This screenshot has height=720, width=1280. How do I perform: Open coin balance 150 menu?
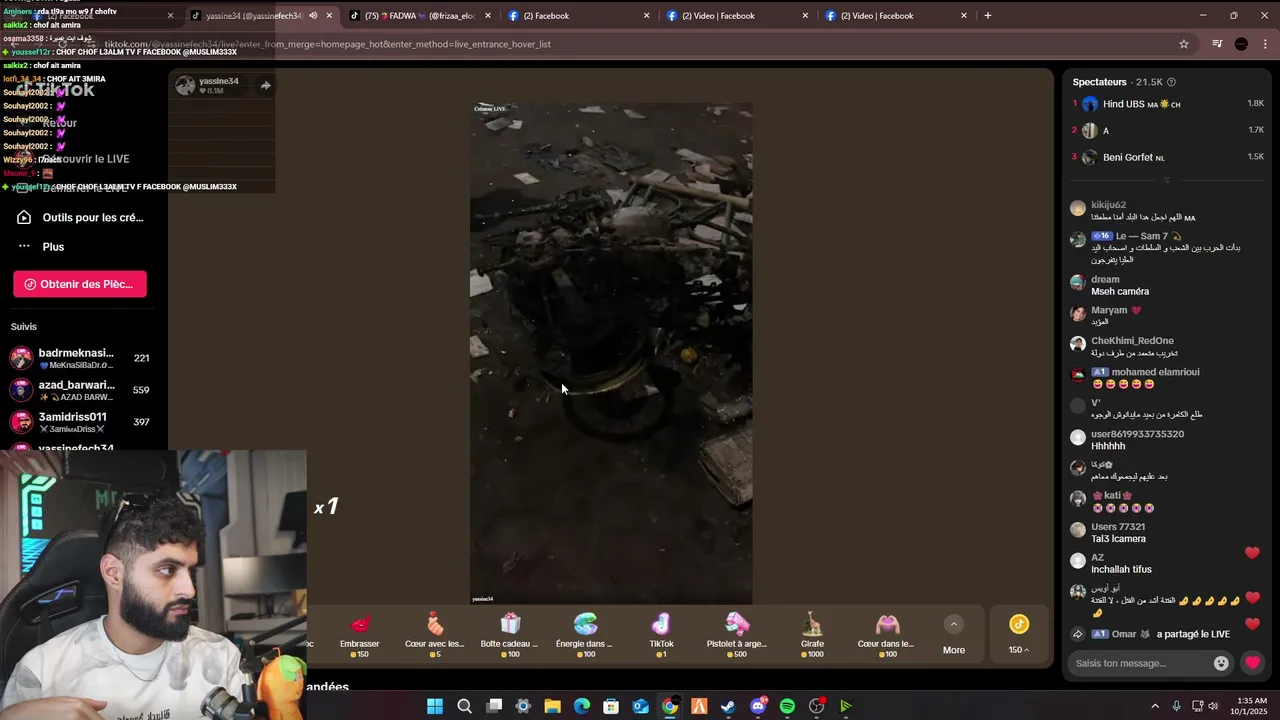1019,634
